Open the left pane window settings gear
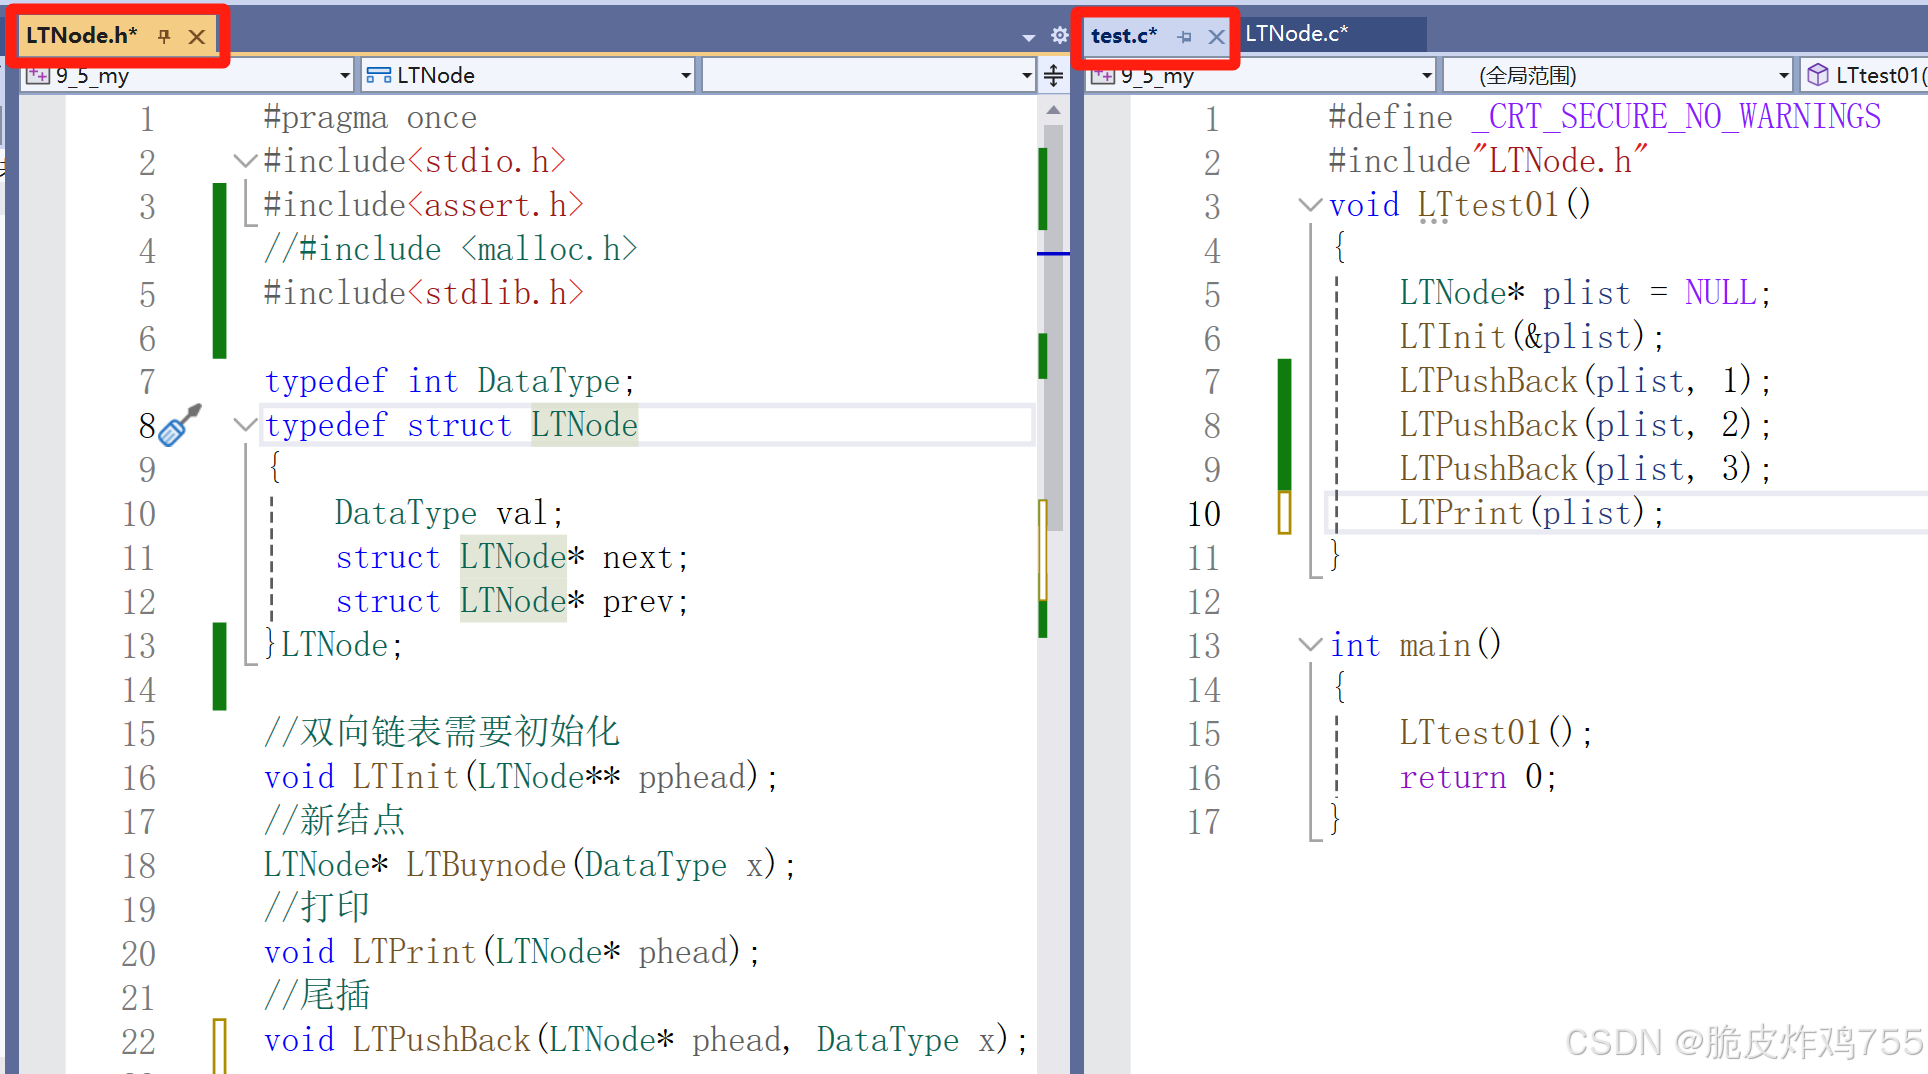1928x1074 pixels. 1059,36
